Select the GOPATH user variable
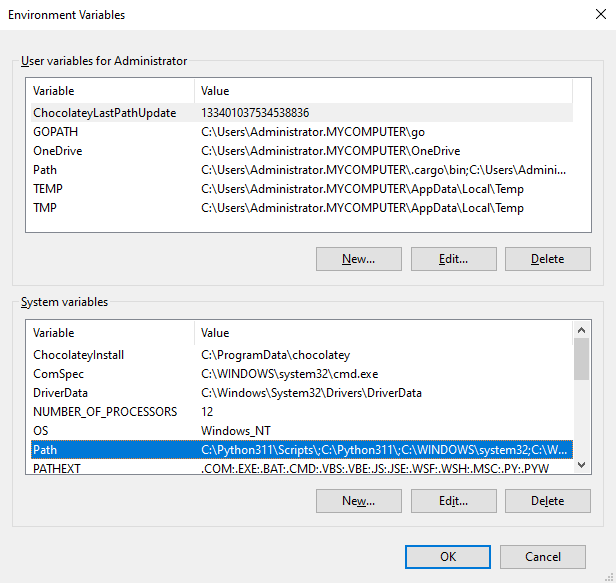Screen dimensions: 616x583 click(56, 132)
